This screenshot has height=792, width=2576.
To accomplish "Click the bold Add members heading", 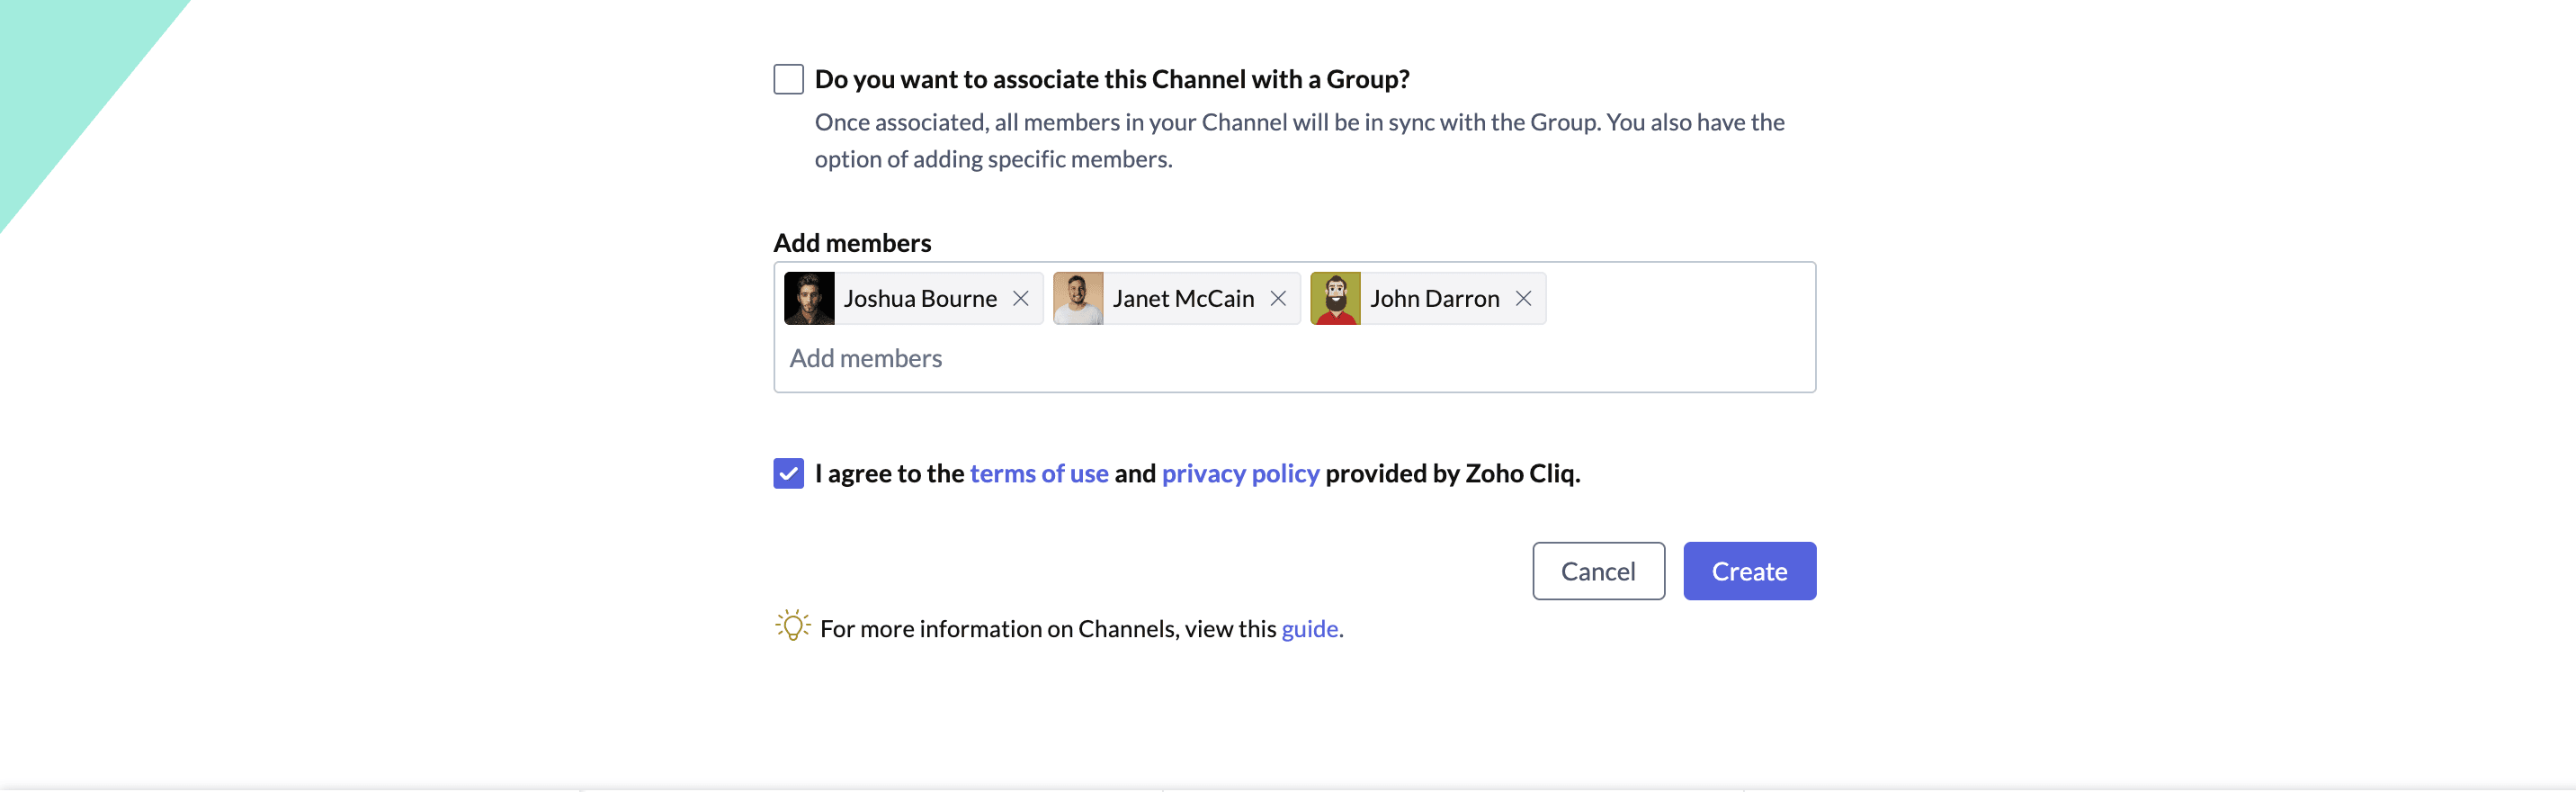I will pos(852,243).
